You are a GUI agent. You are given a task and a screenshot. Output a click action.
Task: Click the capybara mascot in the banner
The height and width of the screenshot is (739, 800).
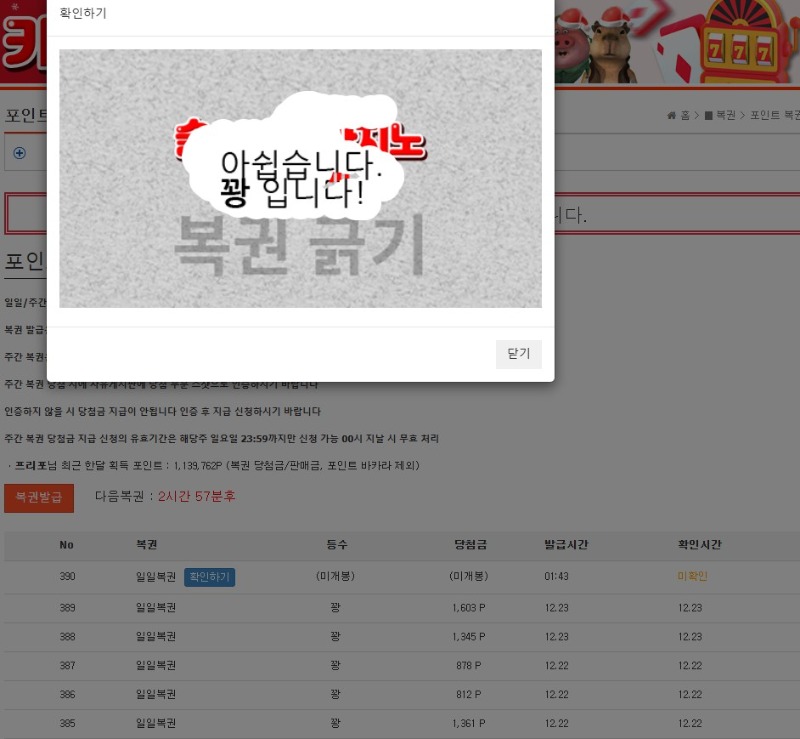click(x=611, y=48)
